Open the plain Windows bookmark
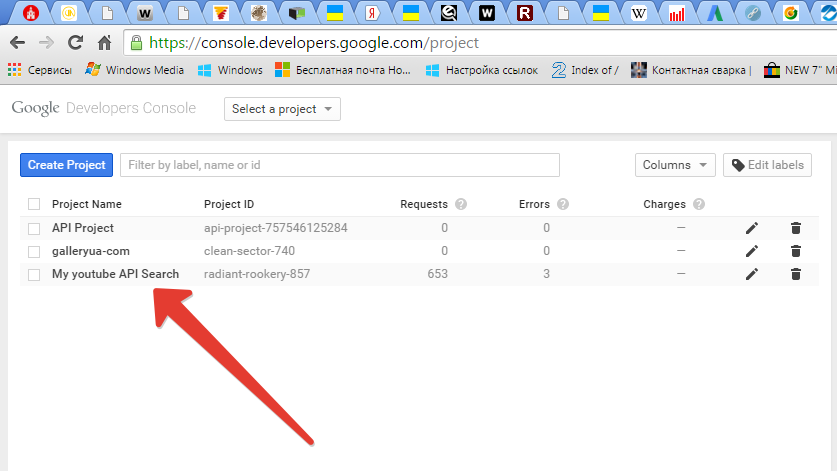Screen dimensions: 837x471 tap(230, 70)
